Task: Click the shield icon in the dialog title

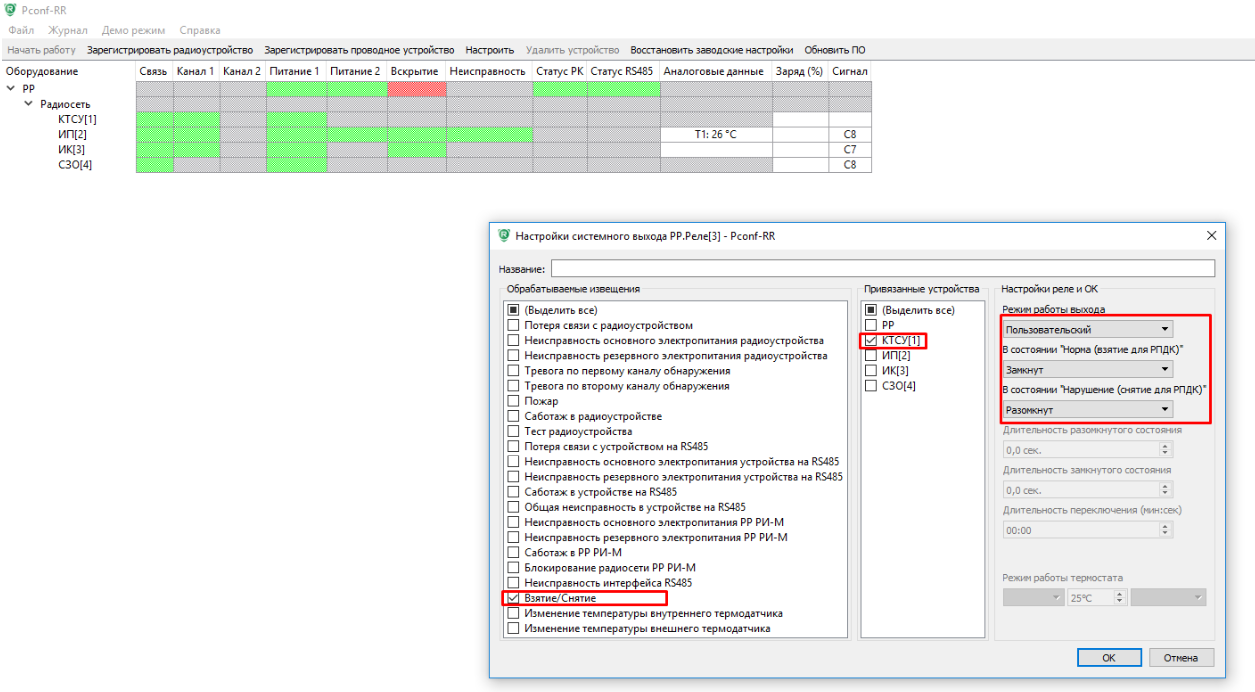Action: [503, 236]
